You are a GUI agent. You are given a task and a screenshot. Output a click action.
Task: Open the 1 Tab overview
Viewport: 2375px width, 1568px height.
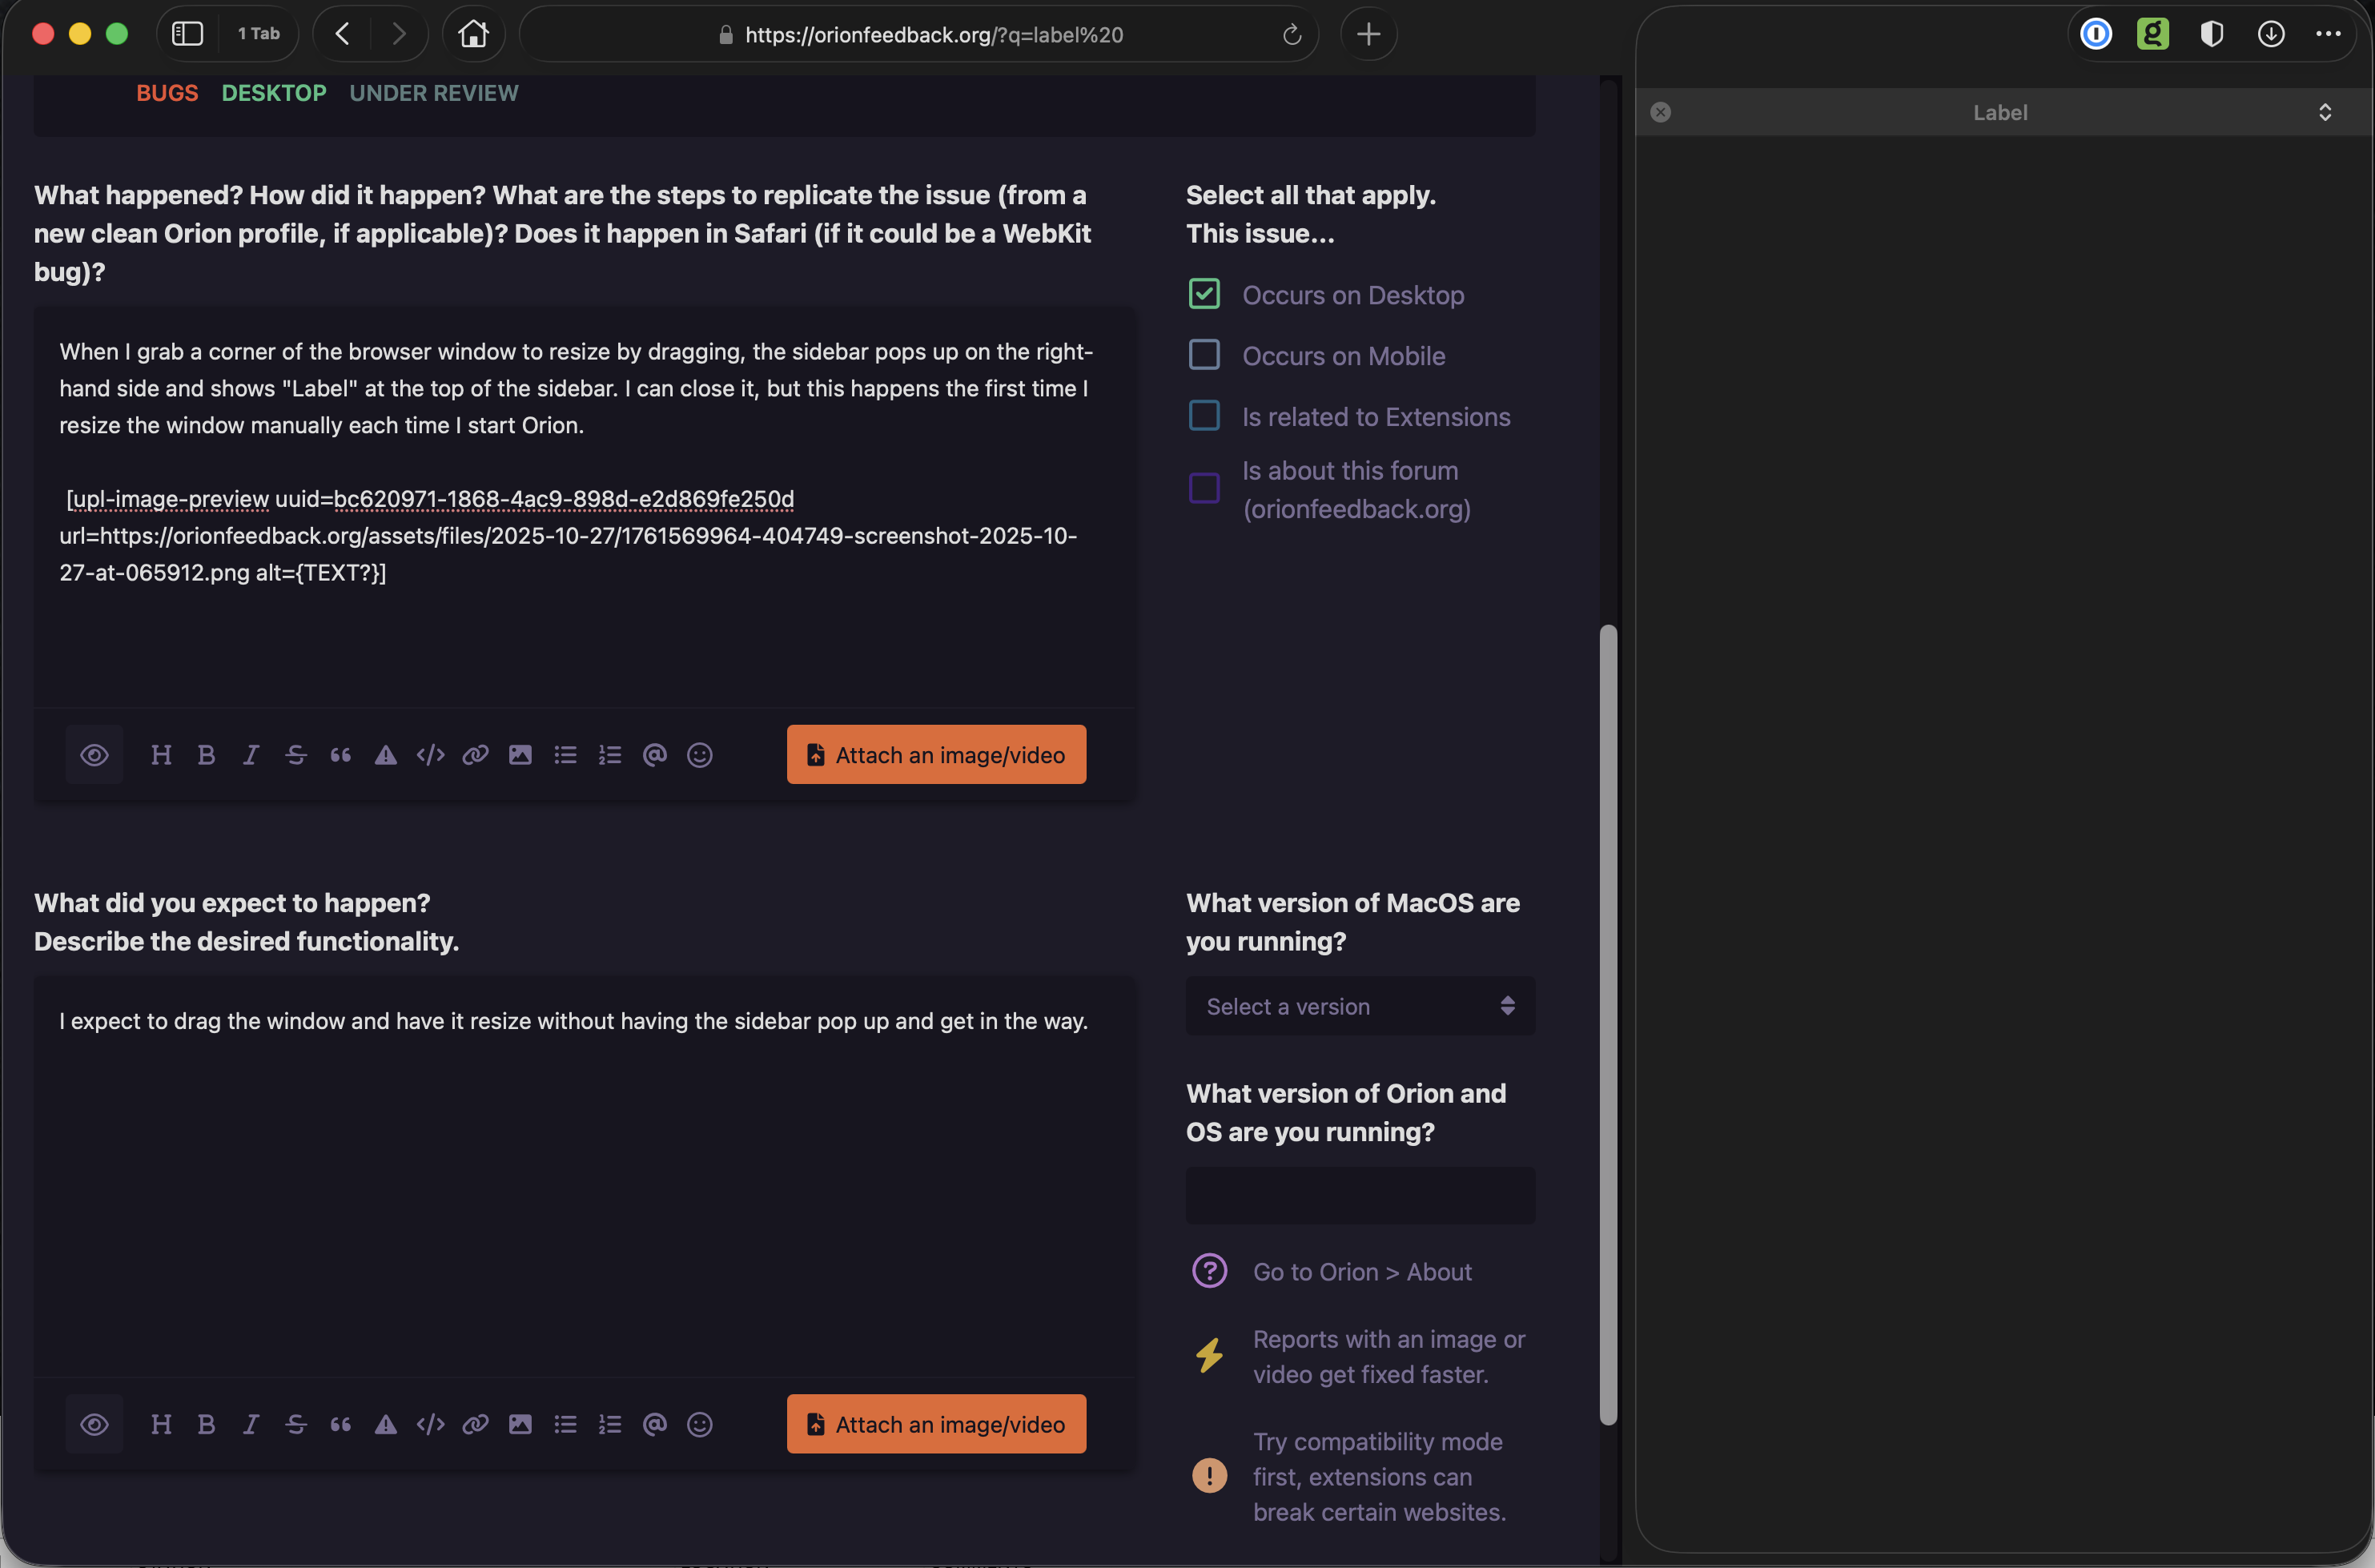258,34
